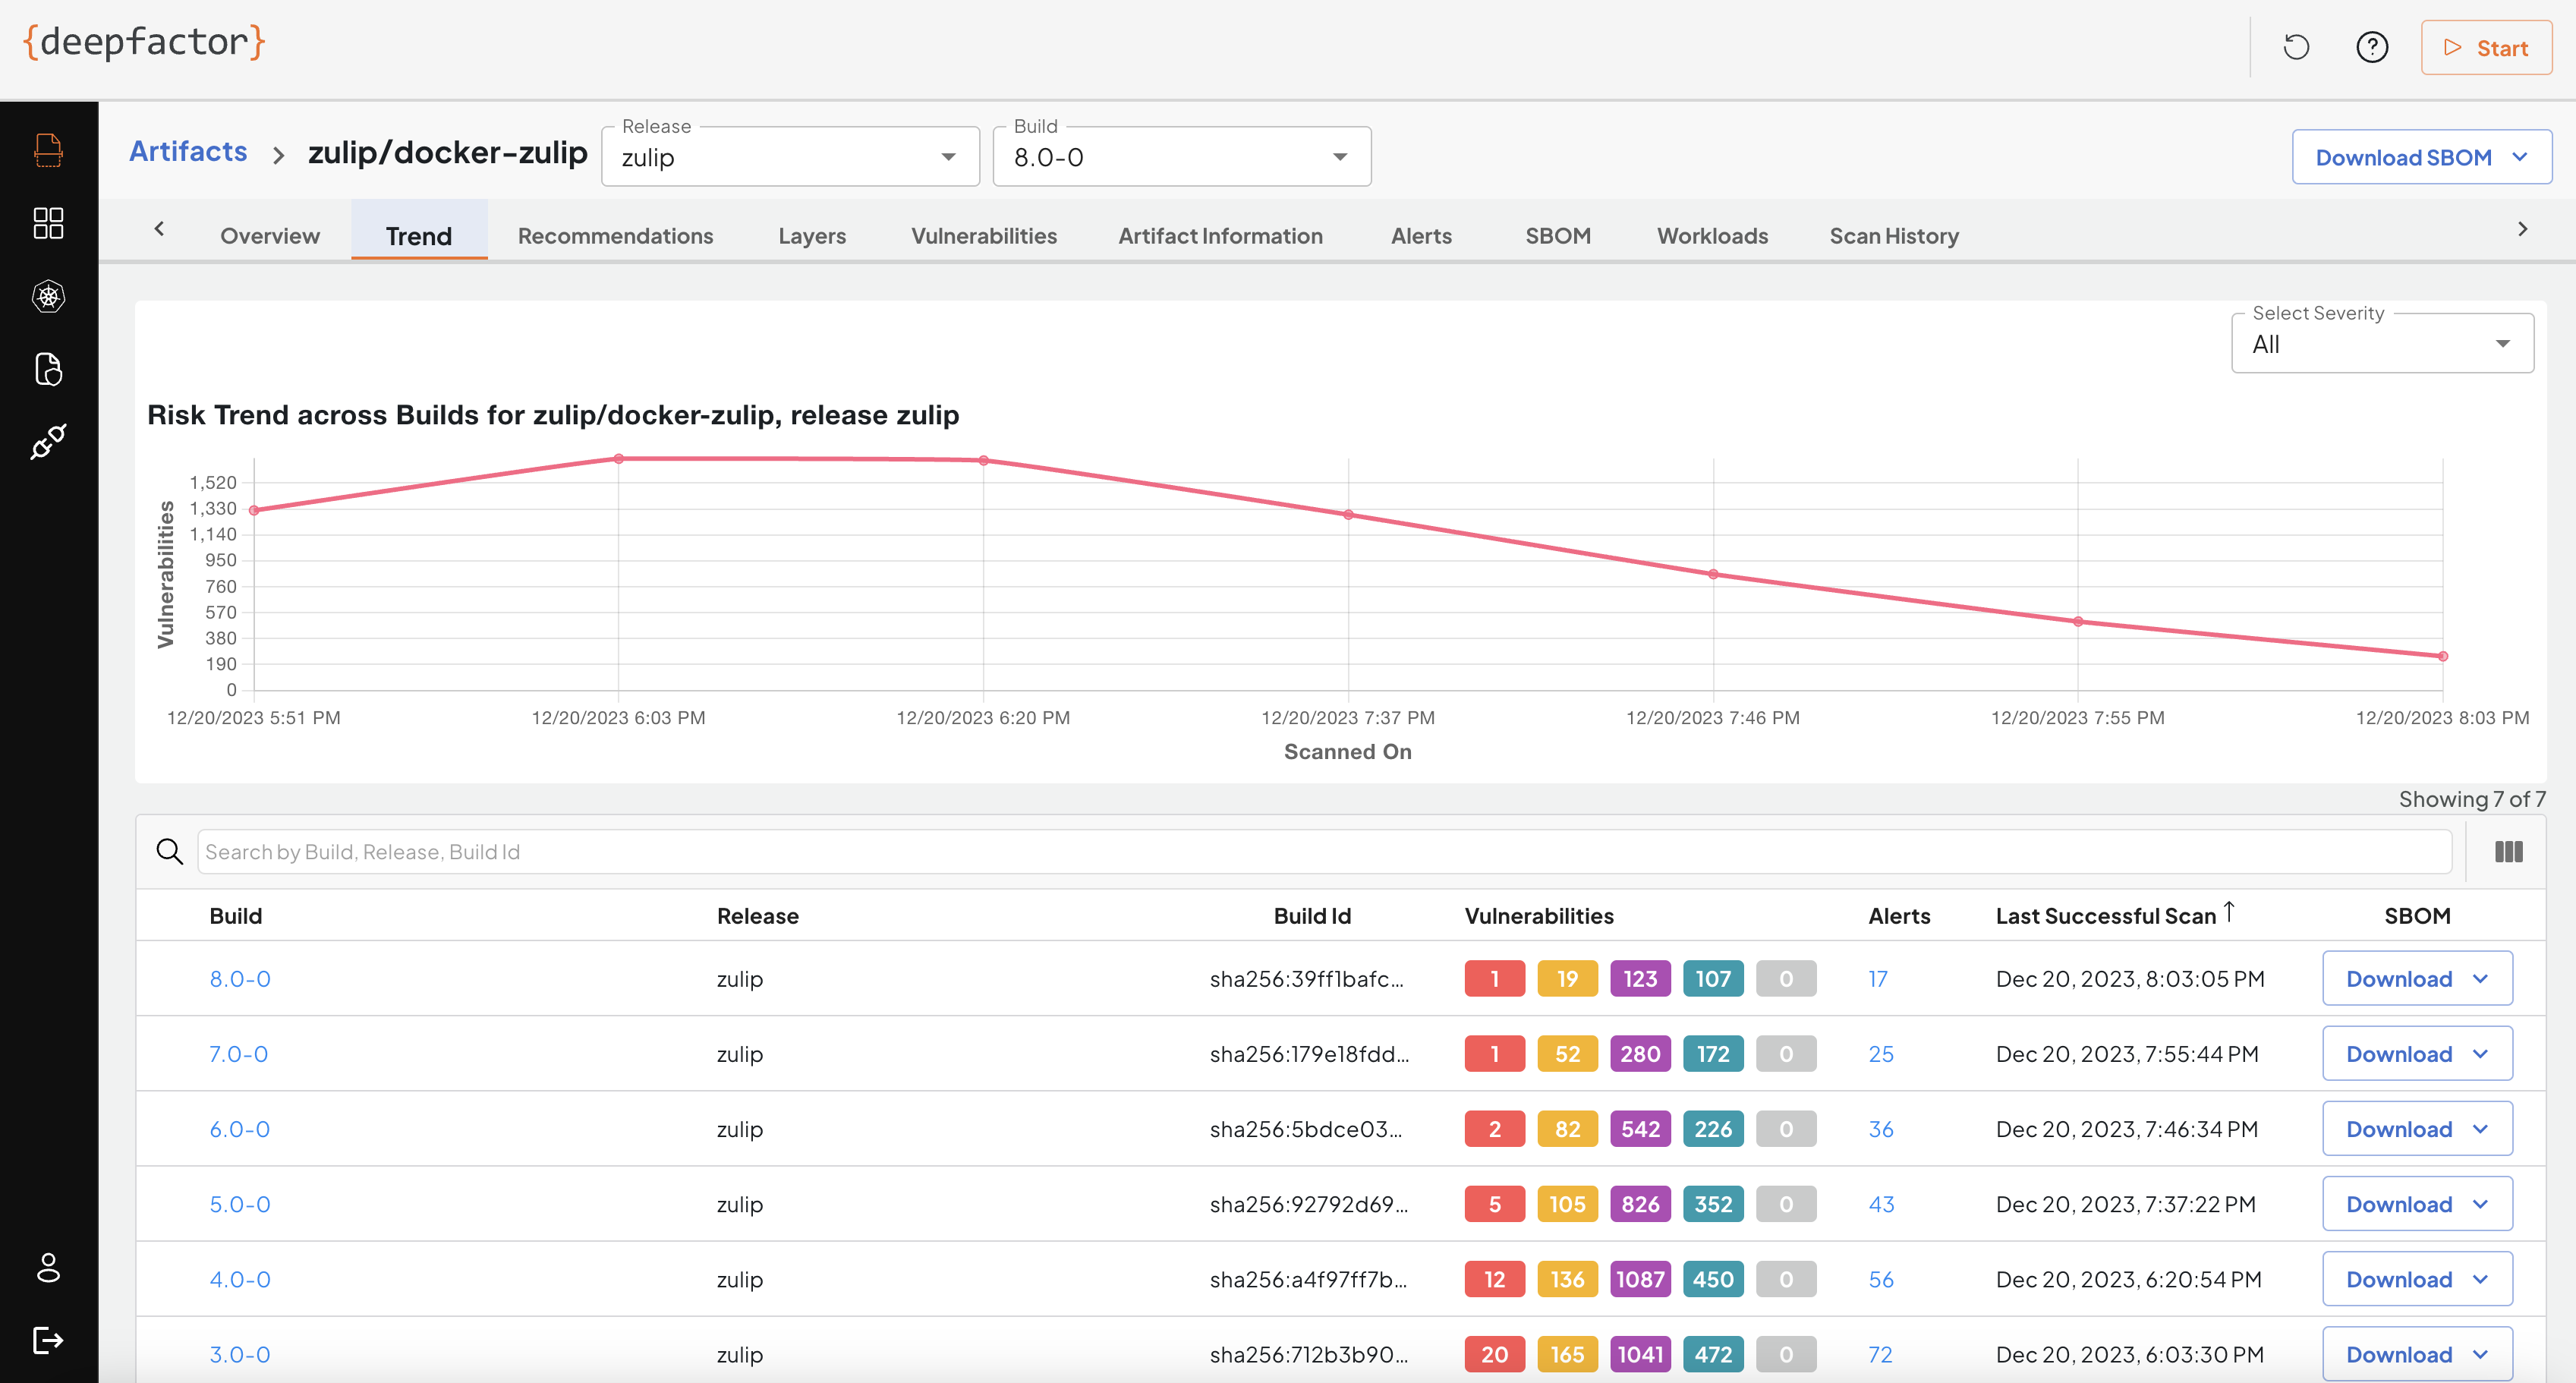2576x1383 pixels.
Task: Open the Kubernetes helm icon in the sidebar
Action: tap(48, 296)
